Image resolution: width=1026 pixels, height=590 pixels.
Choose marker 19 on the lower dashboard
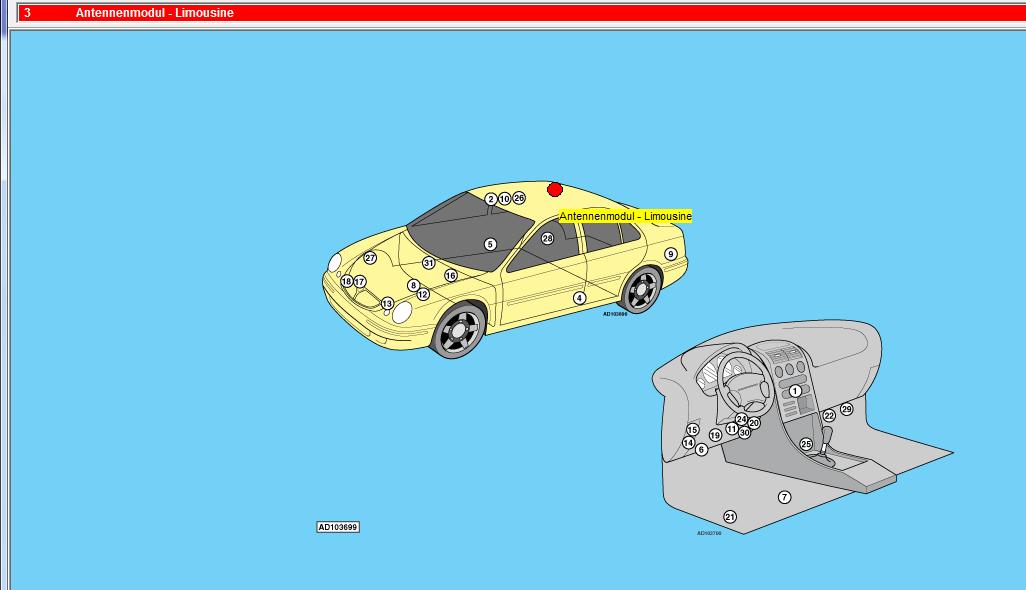point(715,435)
